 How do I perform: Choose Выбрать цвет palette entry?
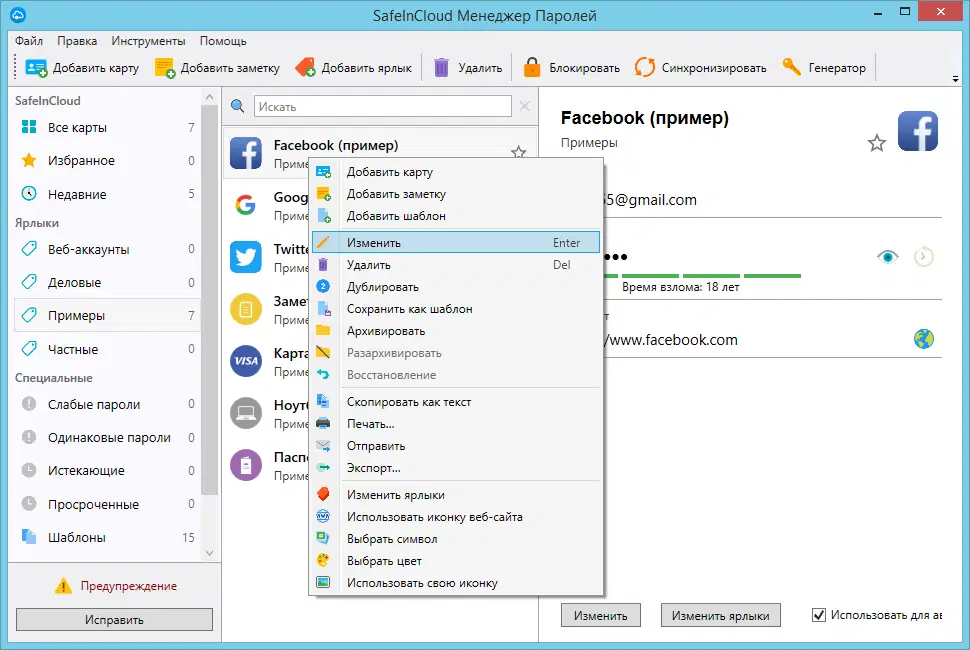coord(456,561)
